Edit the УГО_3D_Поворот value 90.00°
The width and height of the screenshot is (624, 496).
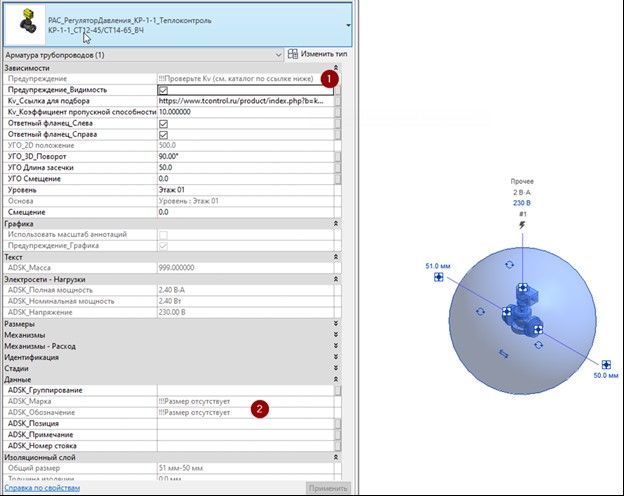246,156
